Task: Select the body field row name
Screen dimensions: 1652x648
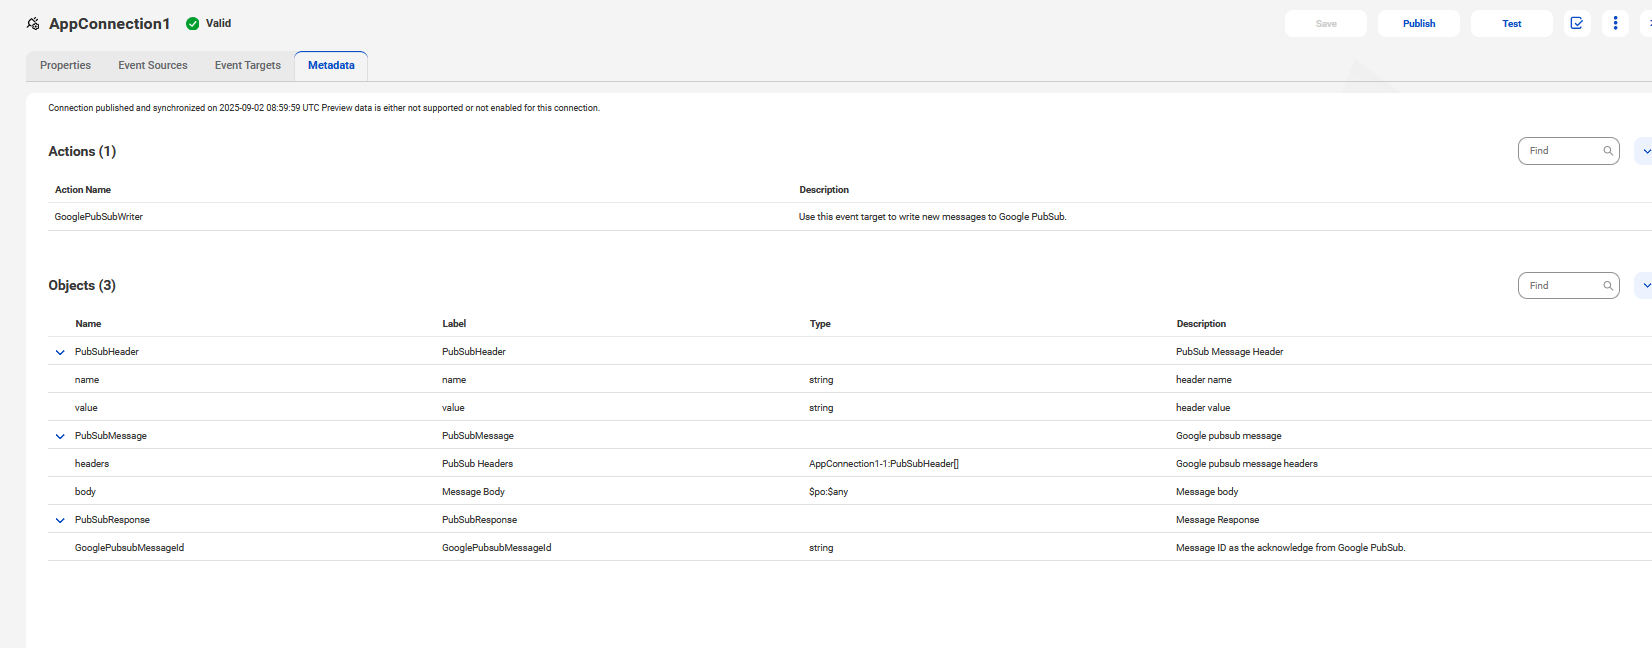Action: 85,492
